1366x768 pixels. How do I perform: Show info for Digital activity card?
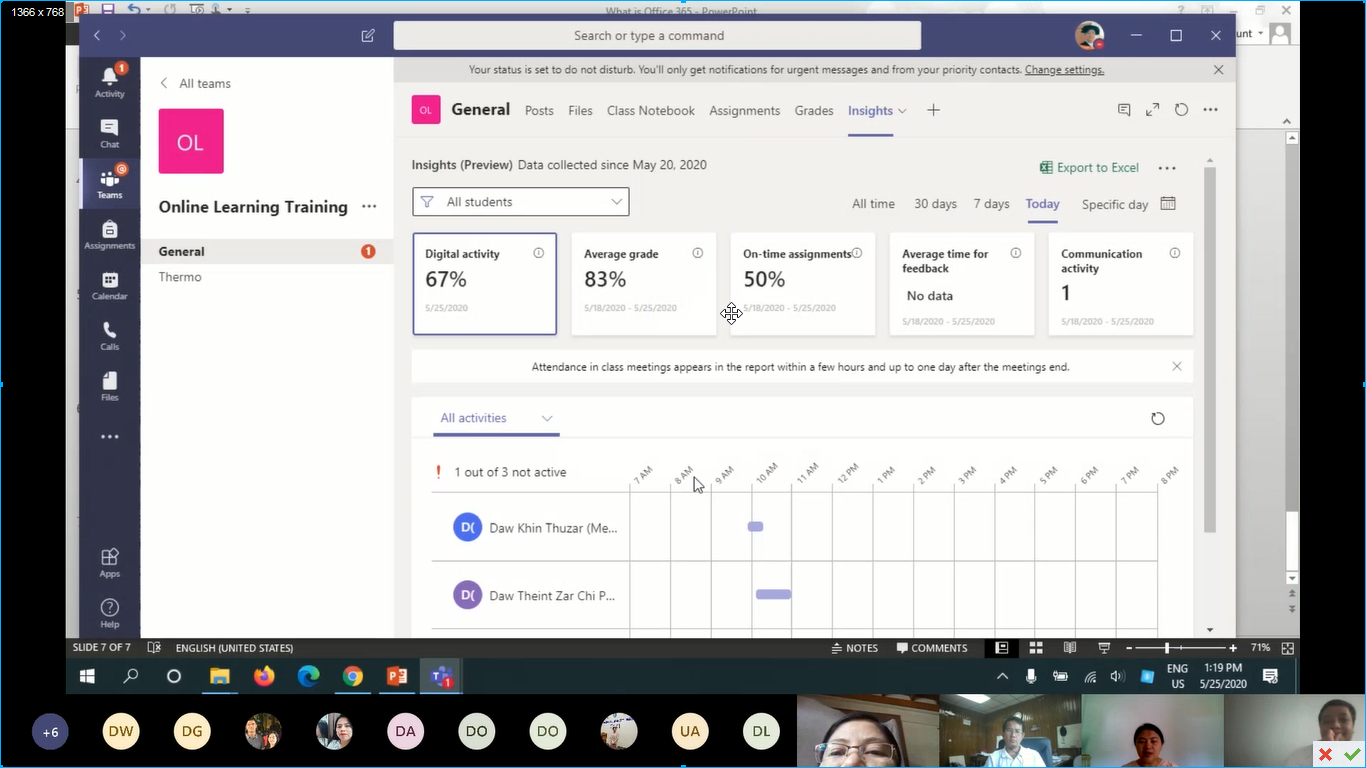tap(539, 253)
